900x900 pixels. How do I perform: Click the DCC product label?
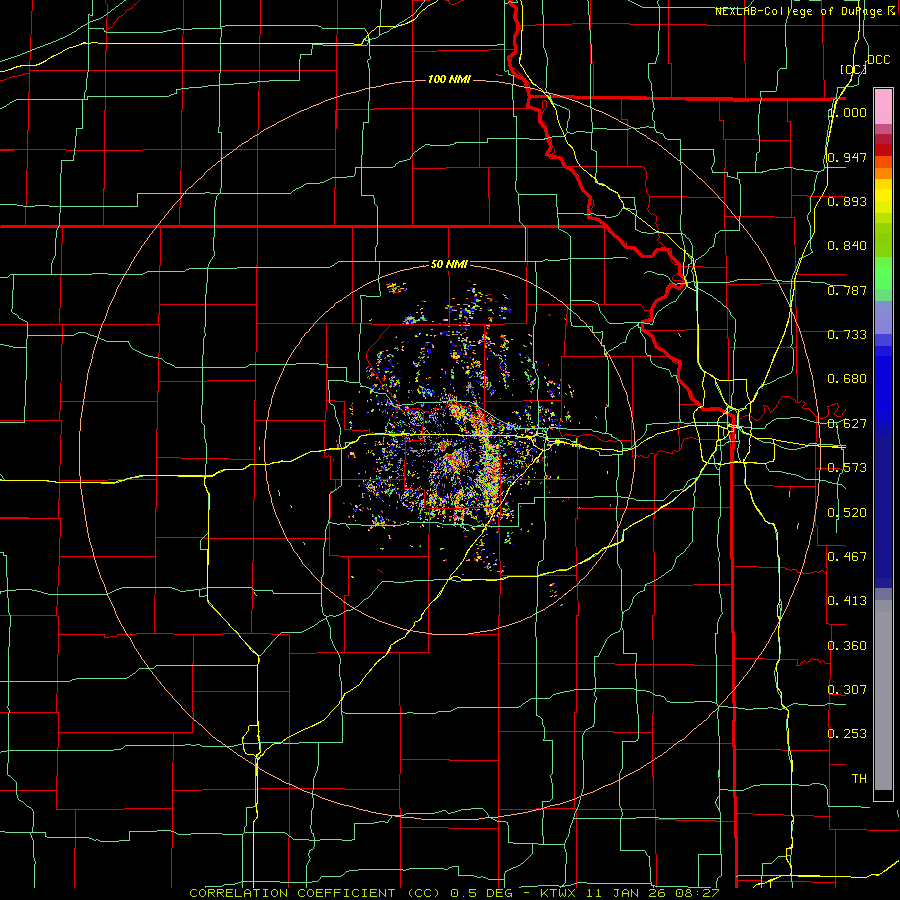(878, 60)
